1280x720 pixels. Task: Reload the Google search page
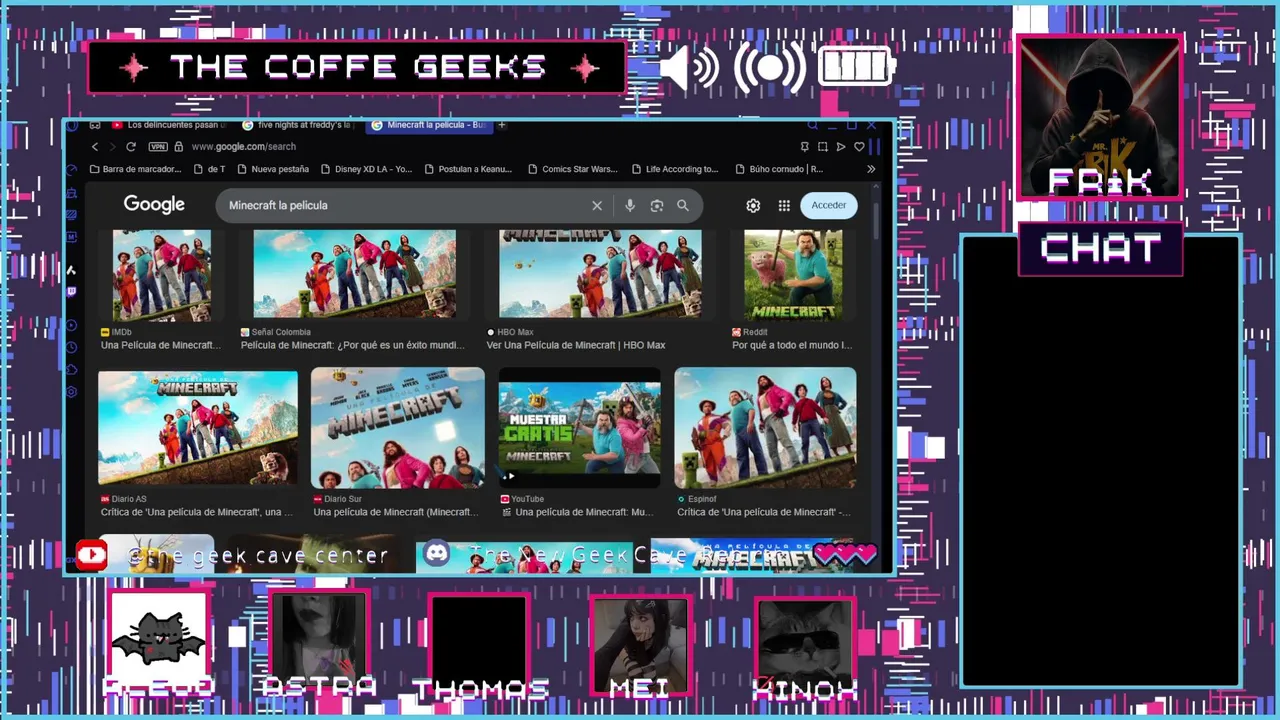point(130,146)
